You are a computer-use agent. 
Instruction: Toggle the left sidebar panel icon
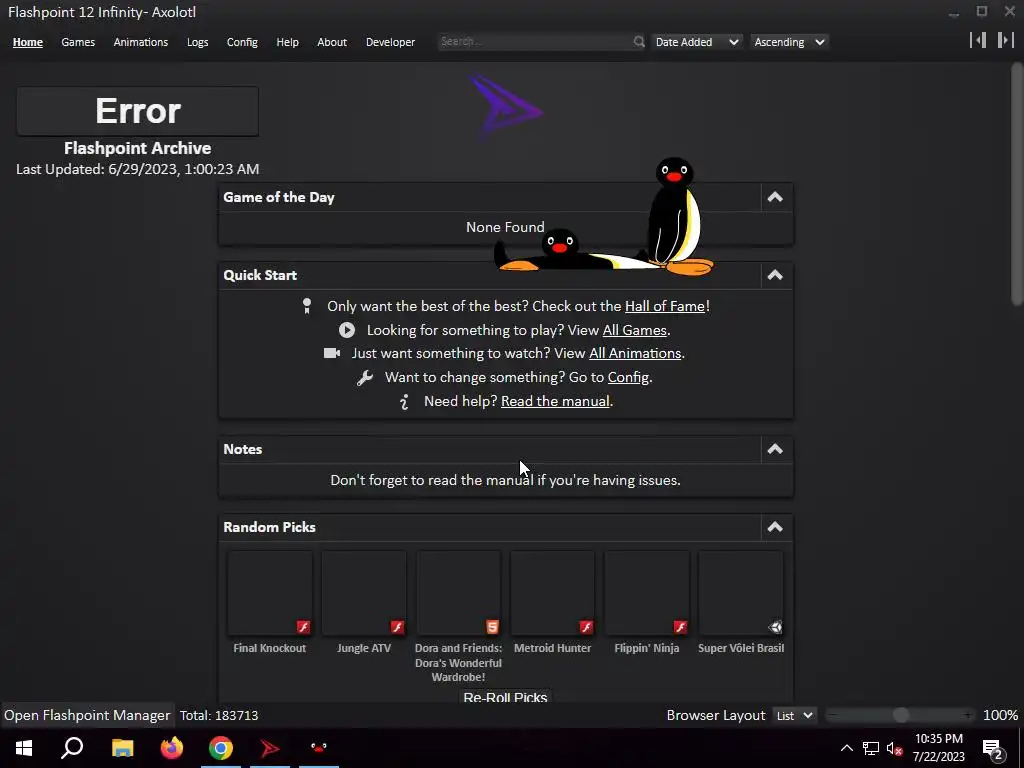click(x=978, y=40)
